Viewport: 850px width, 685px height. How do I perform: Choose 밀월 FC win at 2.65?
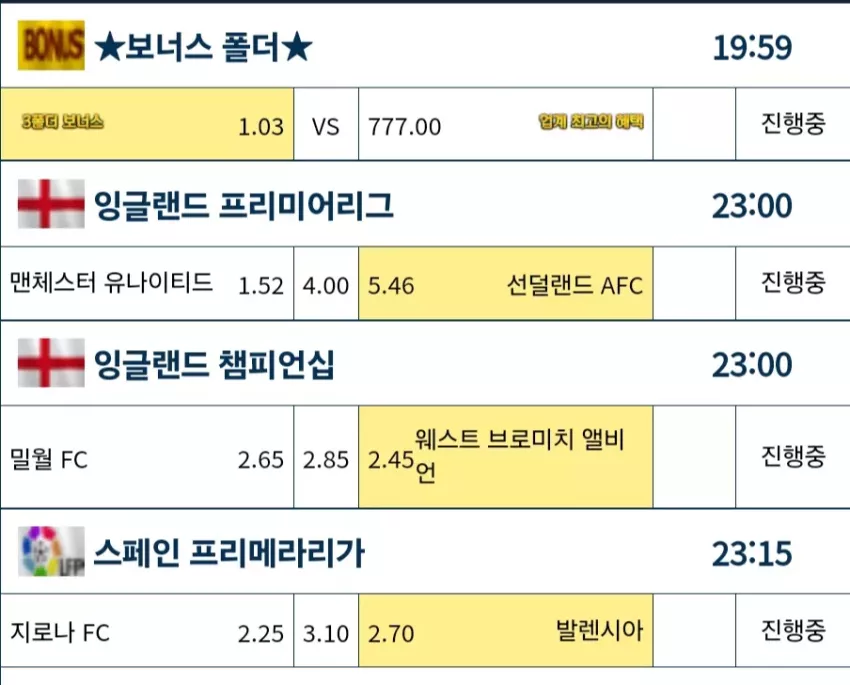click(147, 457)
